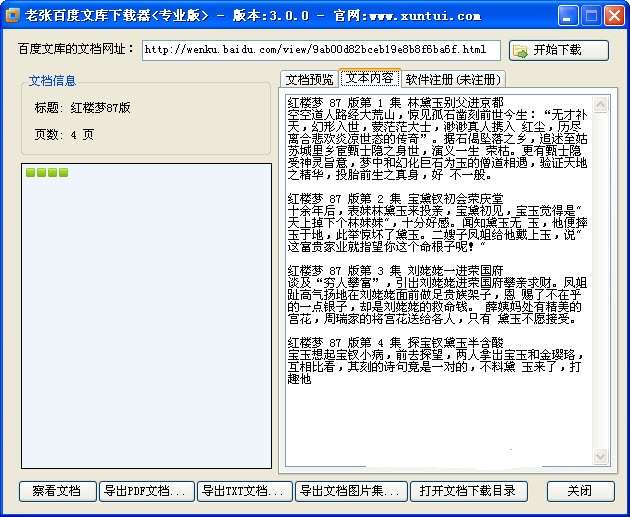Switch to the 文本内容 tab
The height and width of the screenshot is (517, 630).
tap(370, 78)
